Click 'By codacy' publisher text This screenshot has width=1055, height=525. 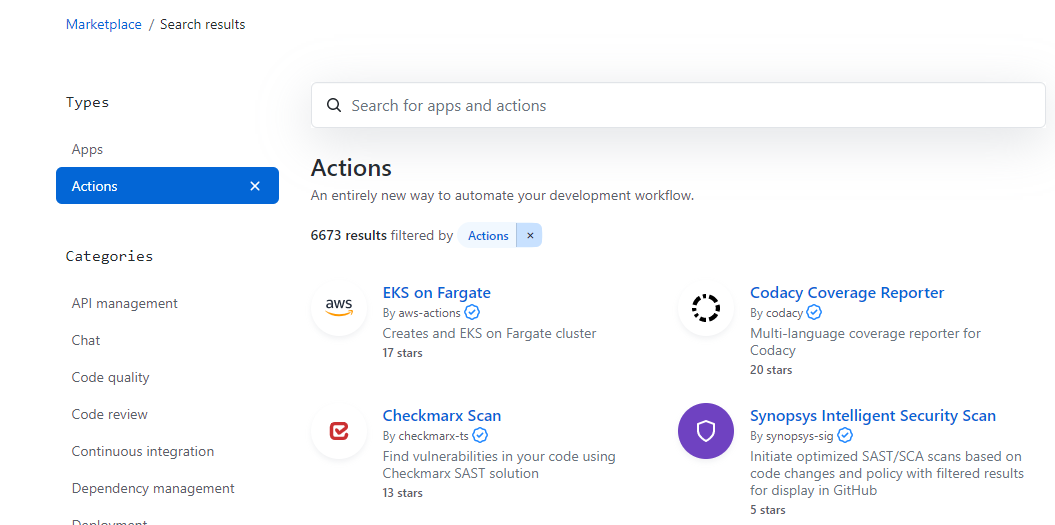776,313
